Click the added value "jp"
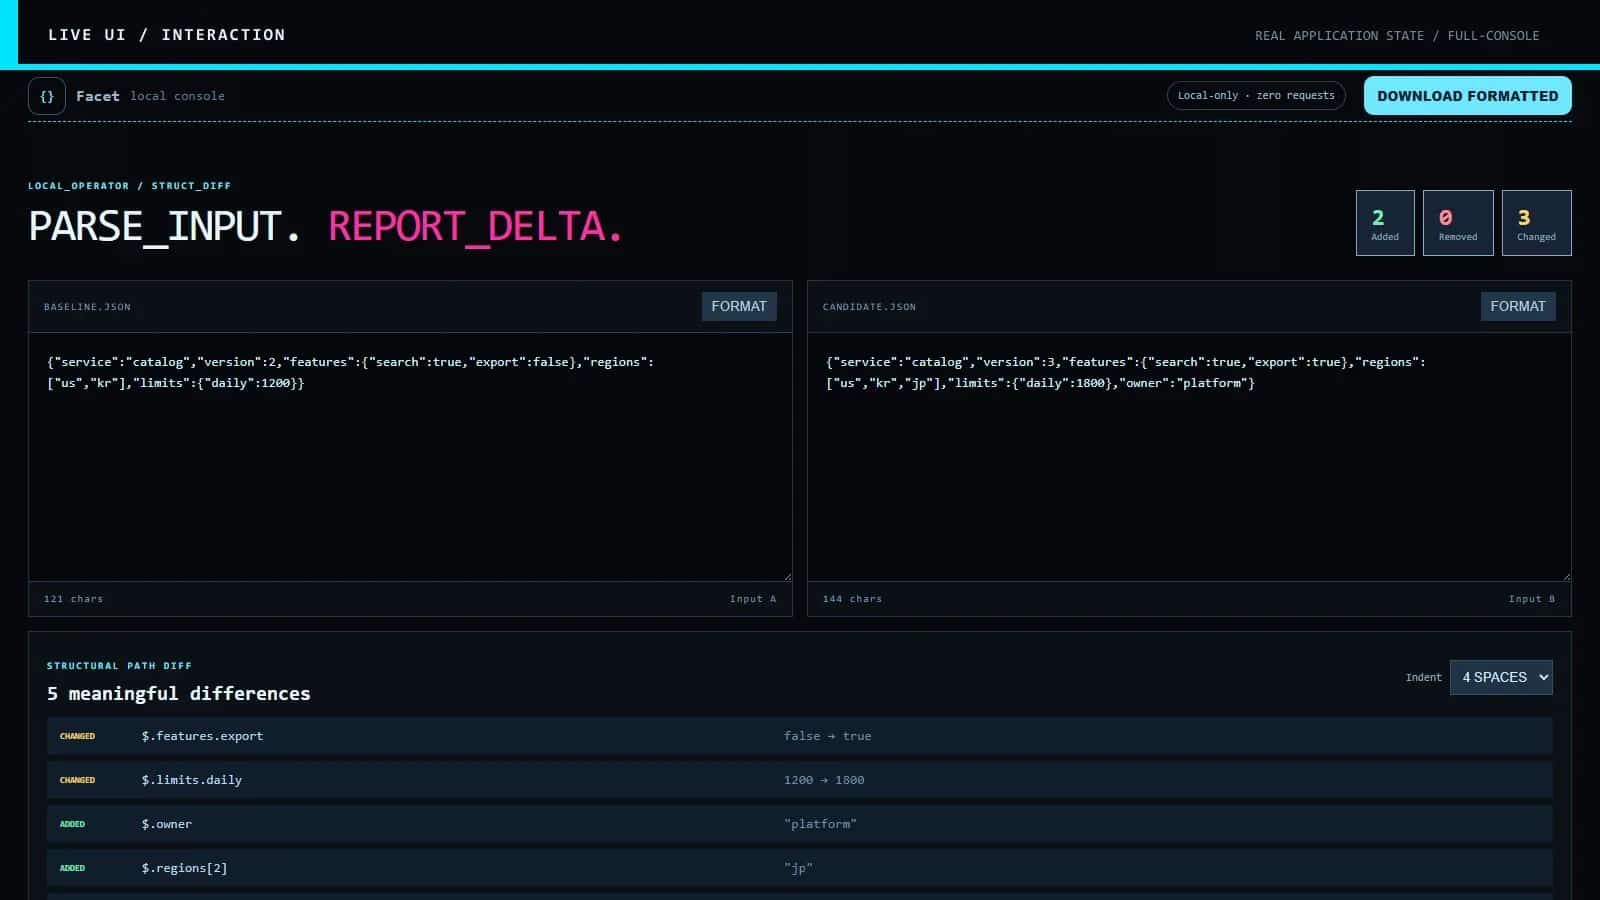Screen dimensions: 1600x900 pos(798,868)
